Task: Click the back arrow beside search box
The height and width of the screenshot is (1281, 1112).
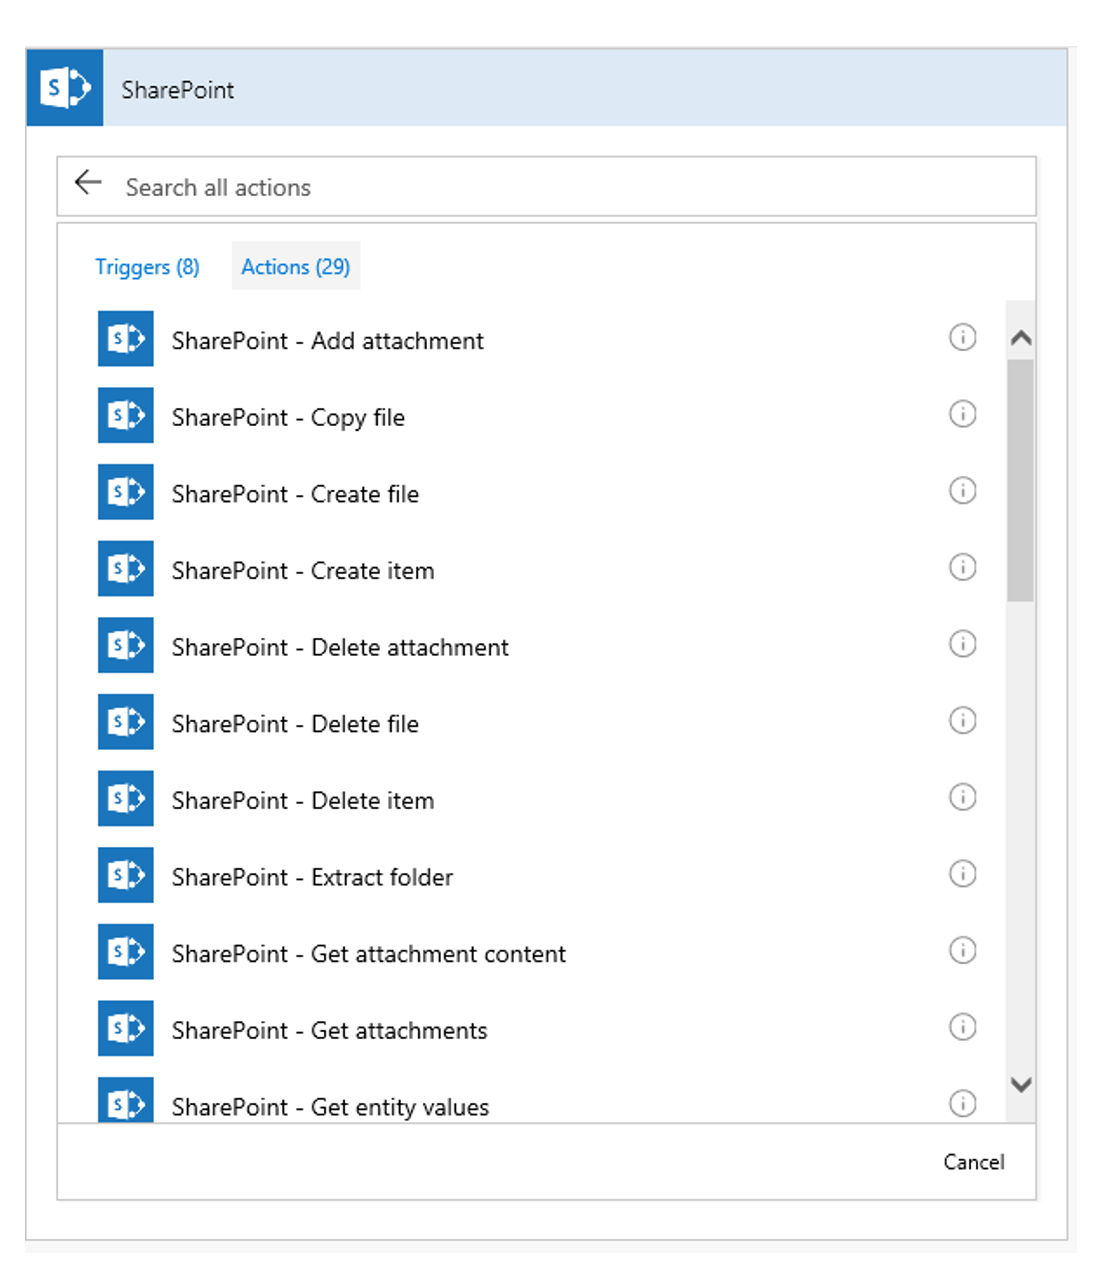Action: pos(88,183)
